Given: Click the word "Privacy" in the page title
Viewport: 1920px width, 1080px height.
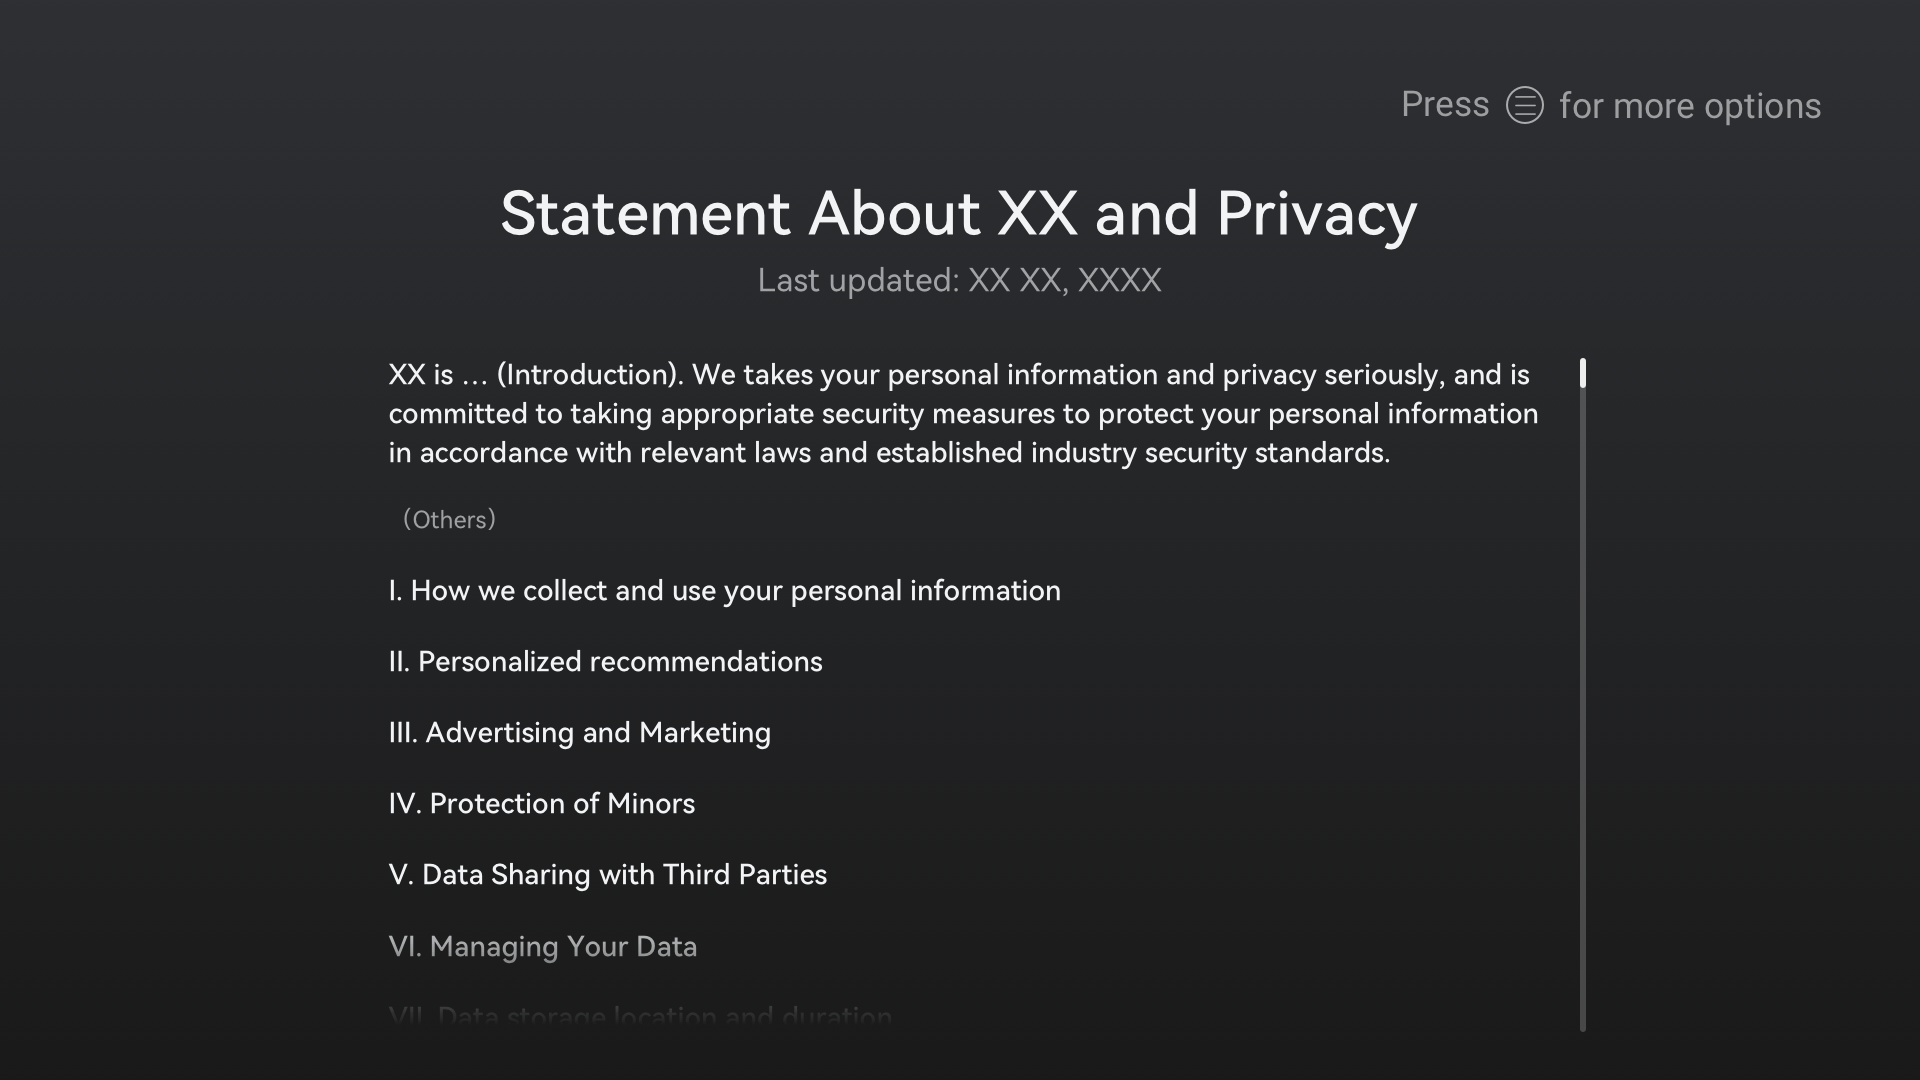Looking at the screenshot, I should pos(1316,214).
